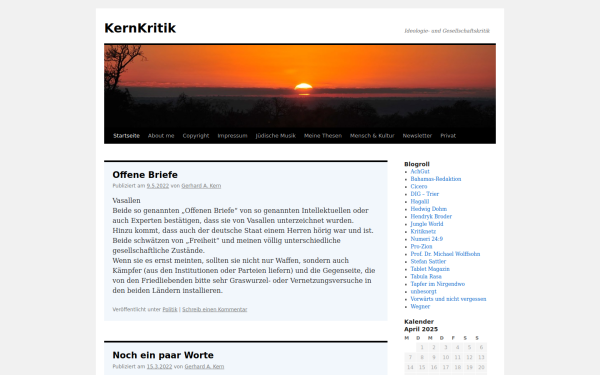600x375 pixels.
Task: Open DIG - Trier blogroll link
Action: [425, 194]
